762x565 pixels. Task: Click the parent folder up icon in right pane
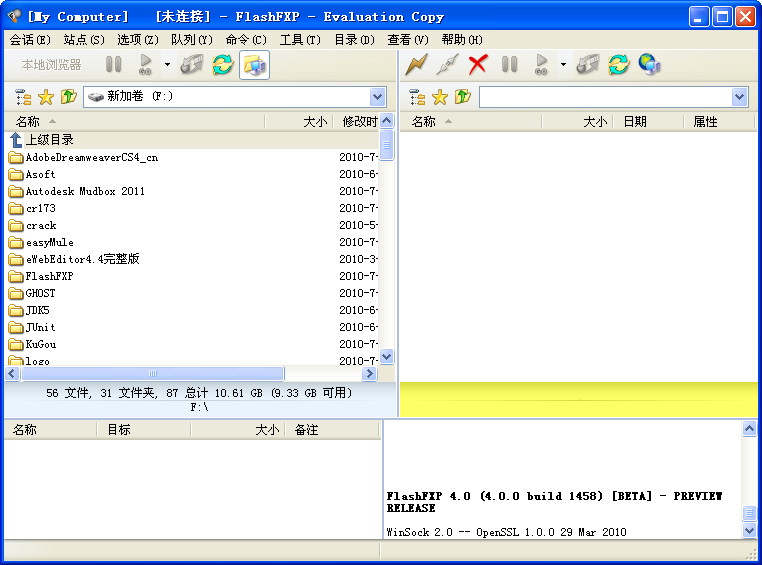click(x=462, y=97)
